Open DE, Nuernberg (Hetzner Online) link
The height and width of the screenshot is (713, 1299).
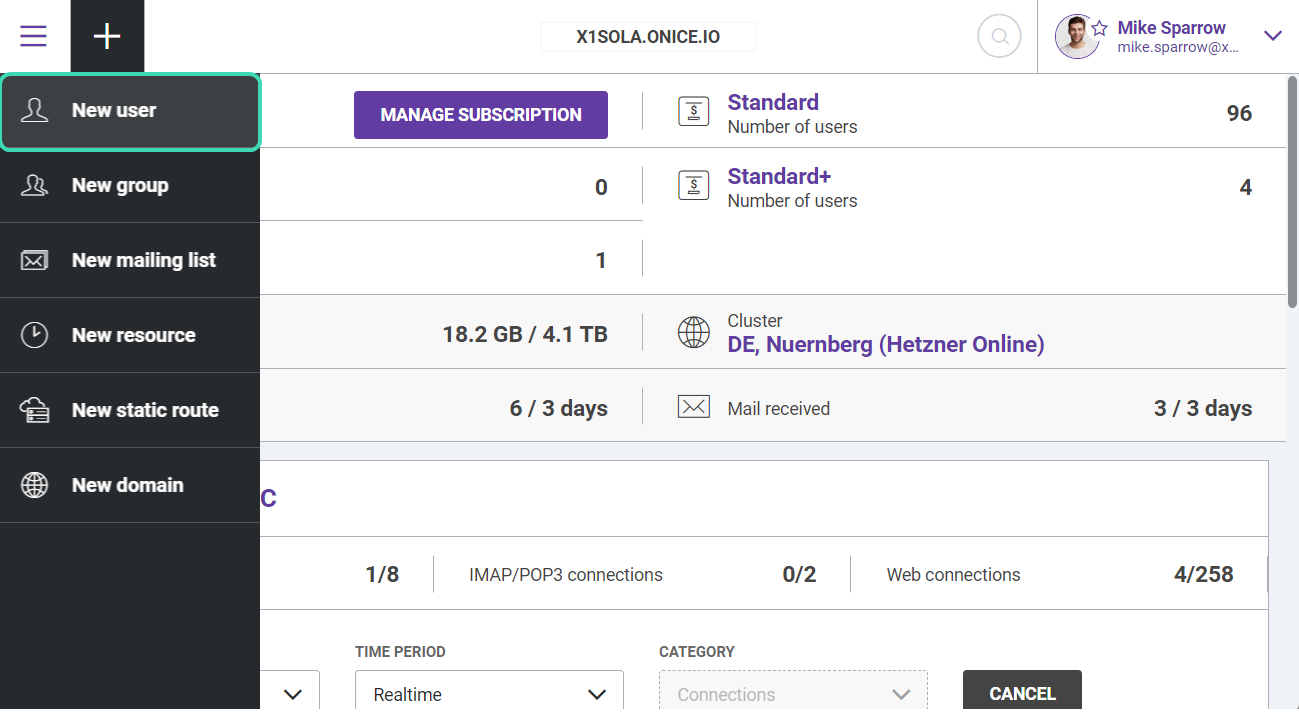[885, 345]
